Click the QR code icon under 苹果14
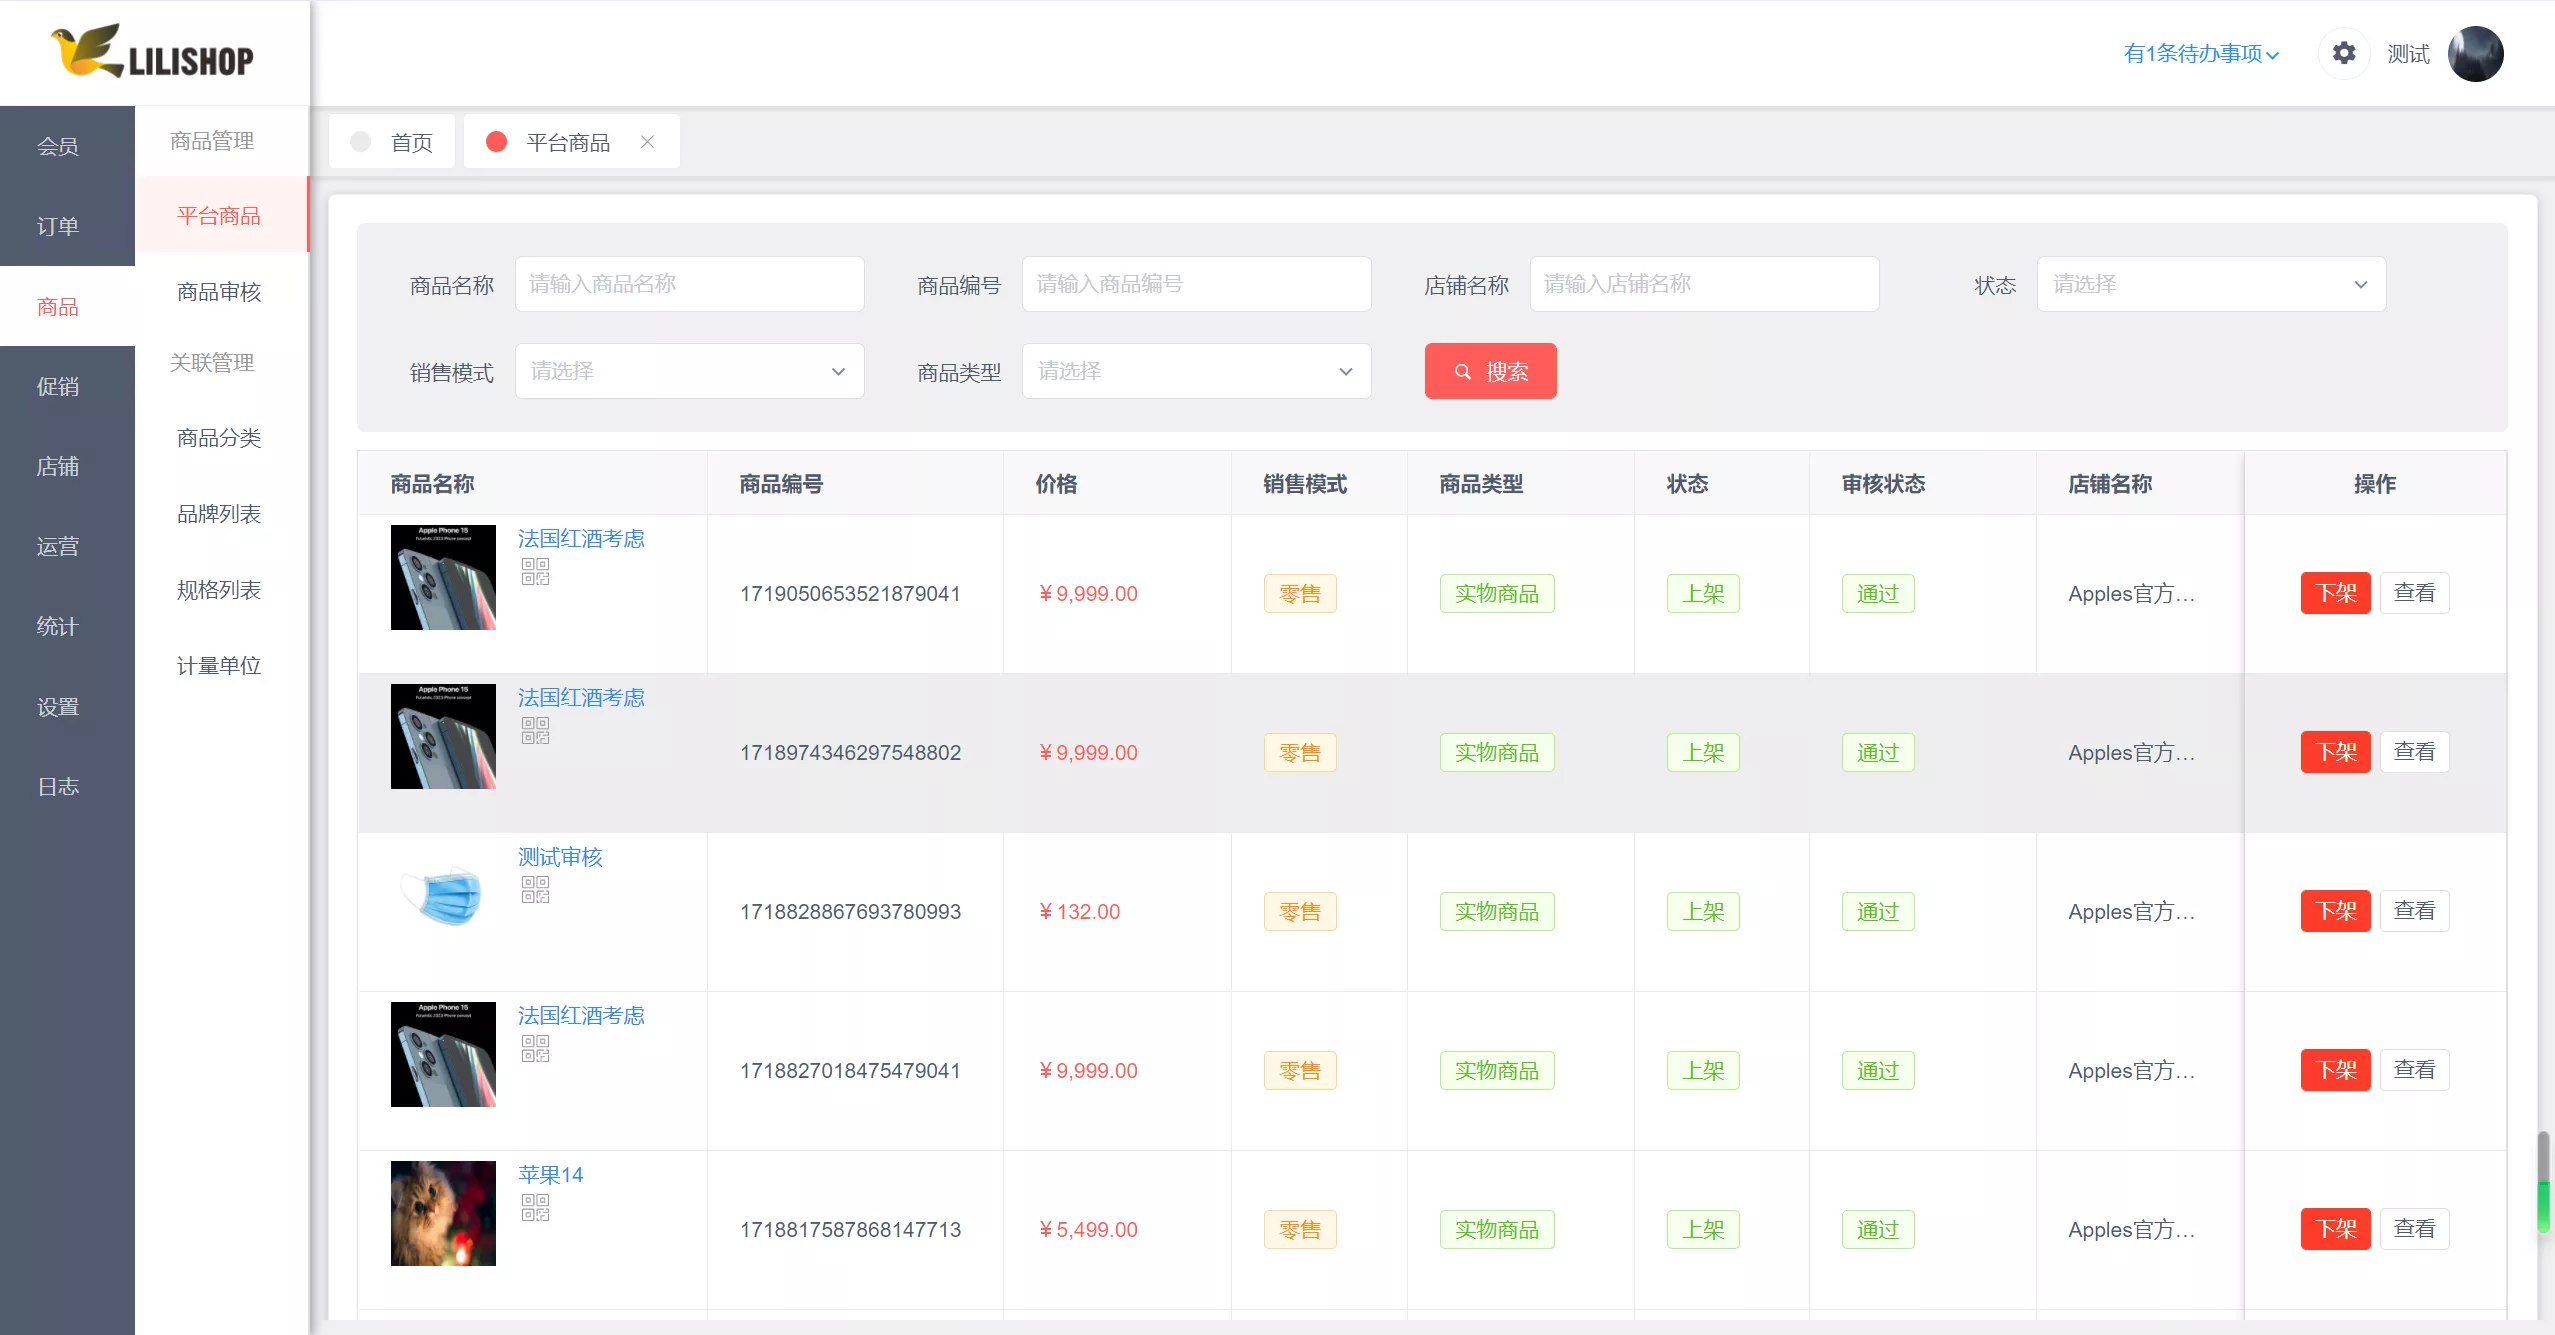This screenshot has height=1335, width=2555. [x=535, y=1207]
